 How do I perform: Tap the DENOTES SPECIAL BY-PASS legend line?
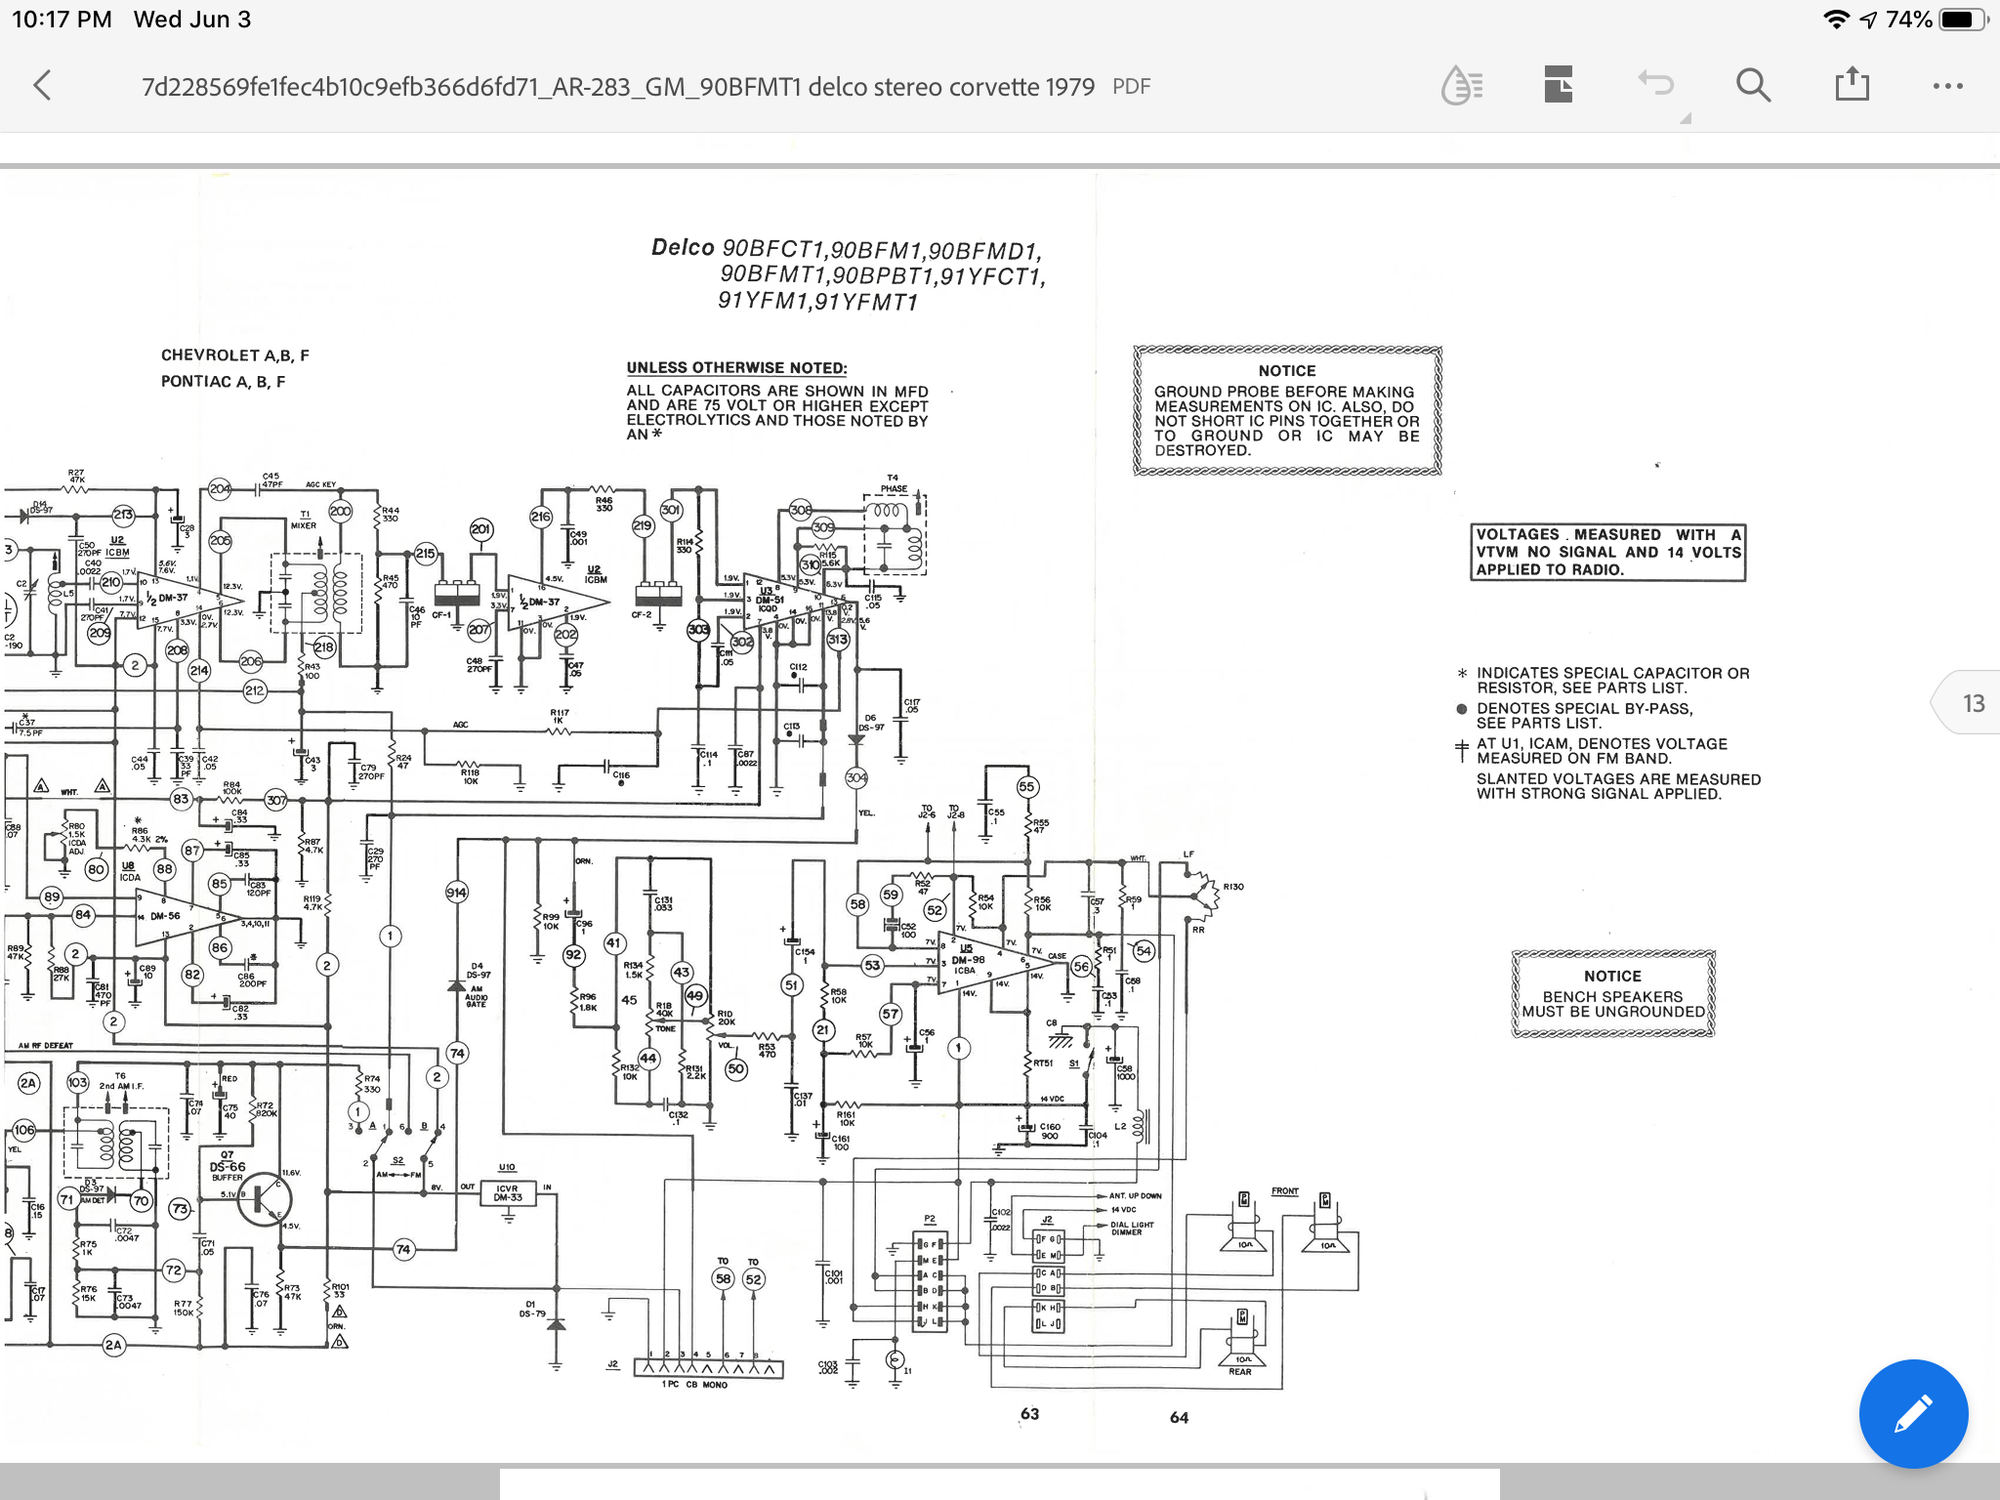1574,715
